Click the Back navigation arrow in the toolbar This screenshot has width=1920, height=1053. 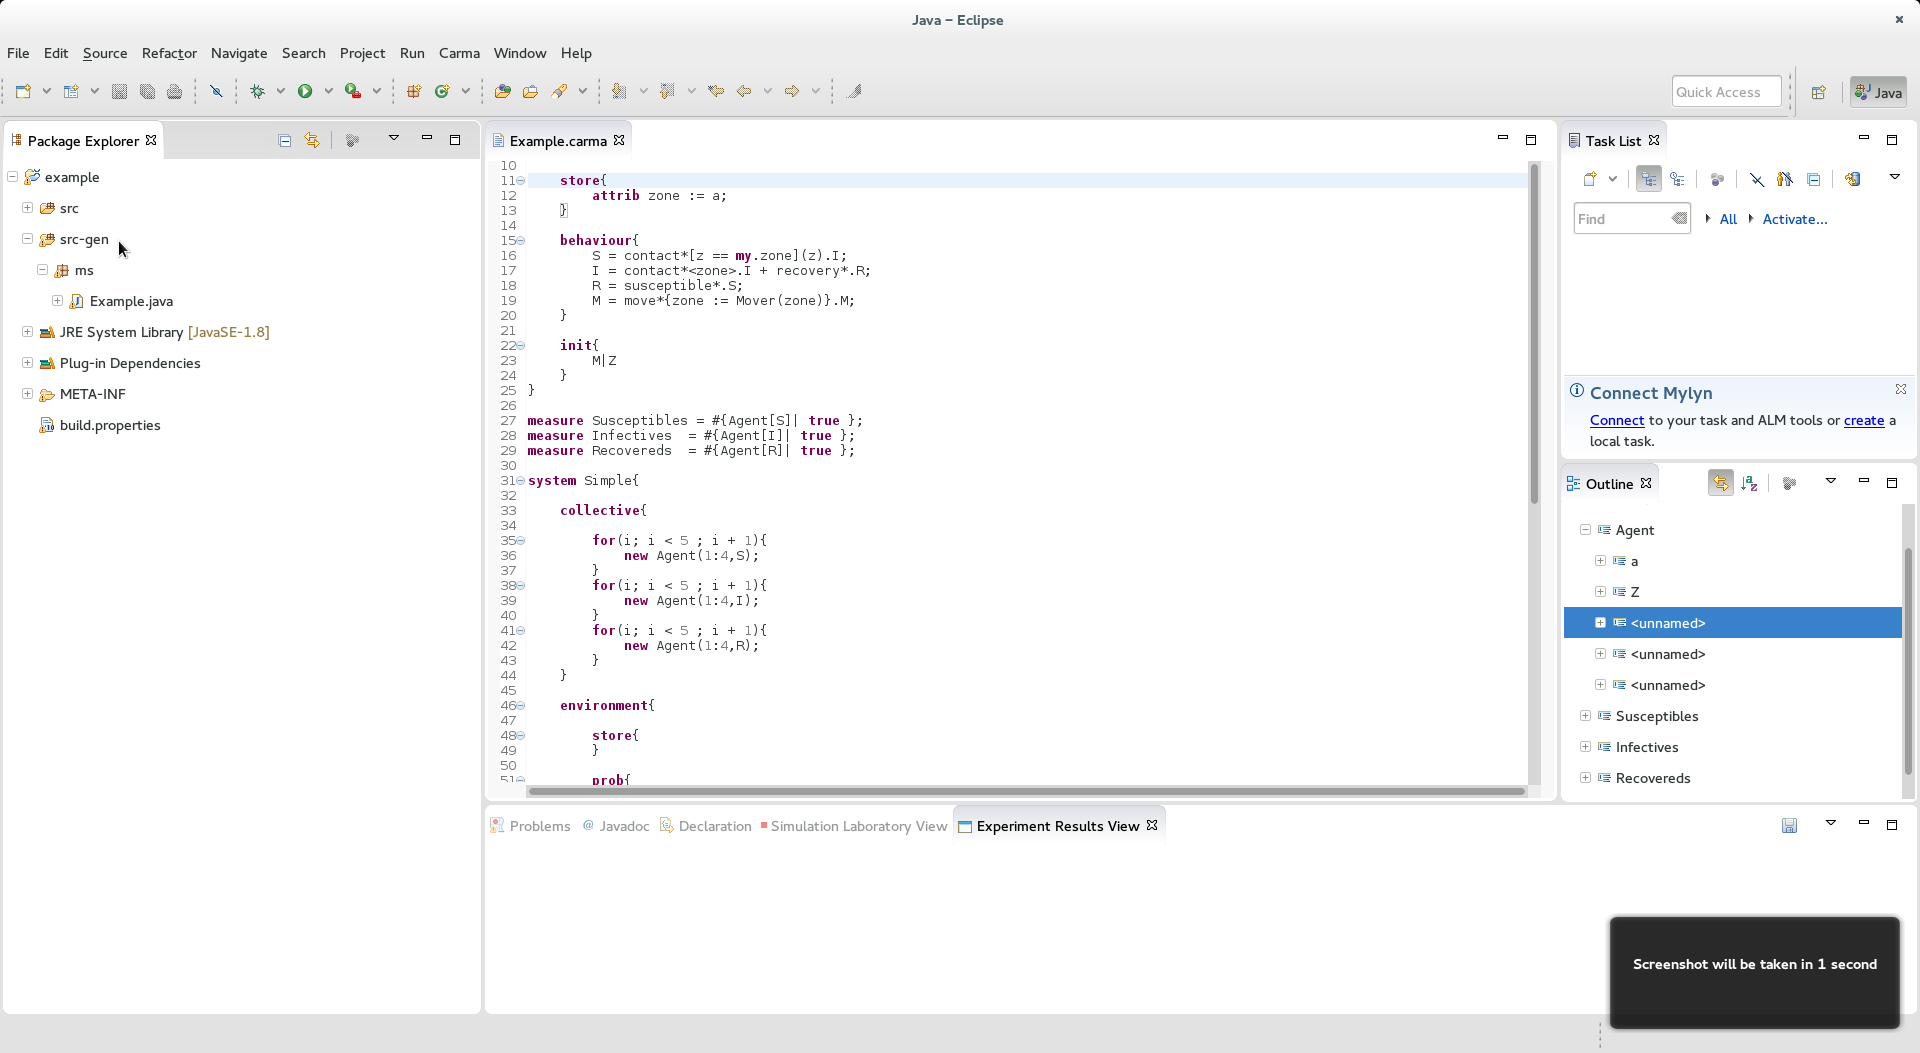tap(744, 91)
